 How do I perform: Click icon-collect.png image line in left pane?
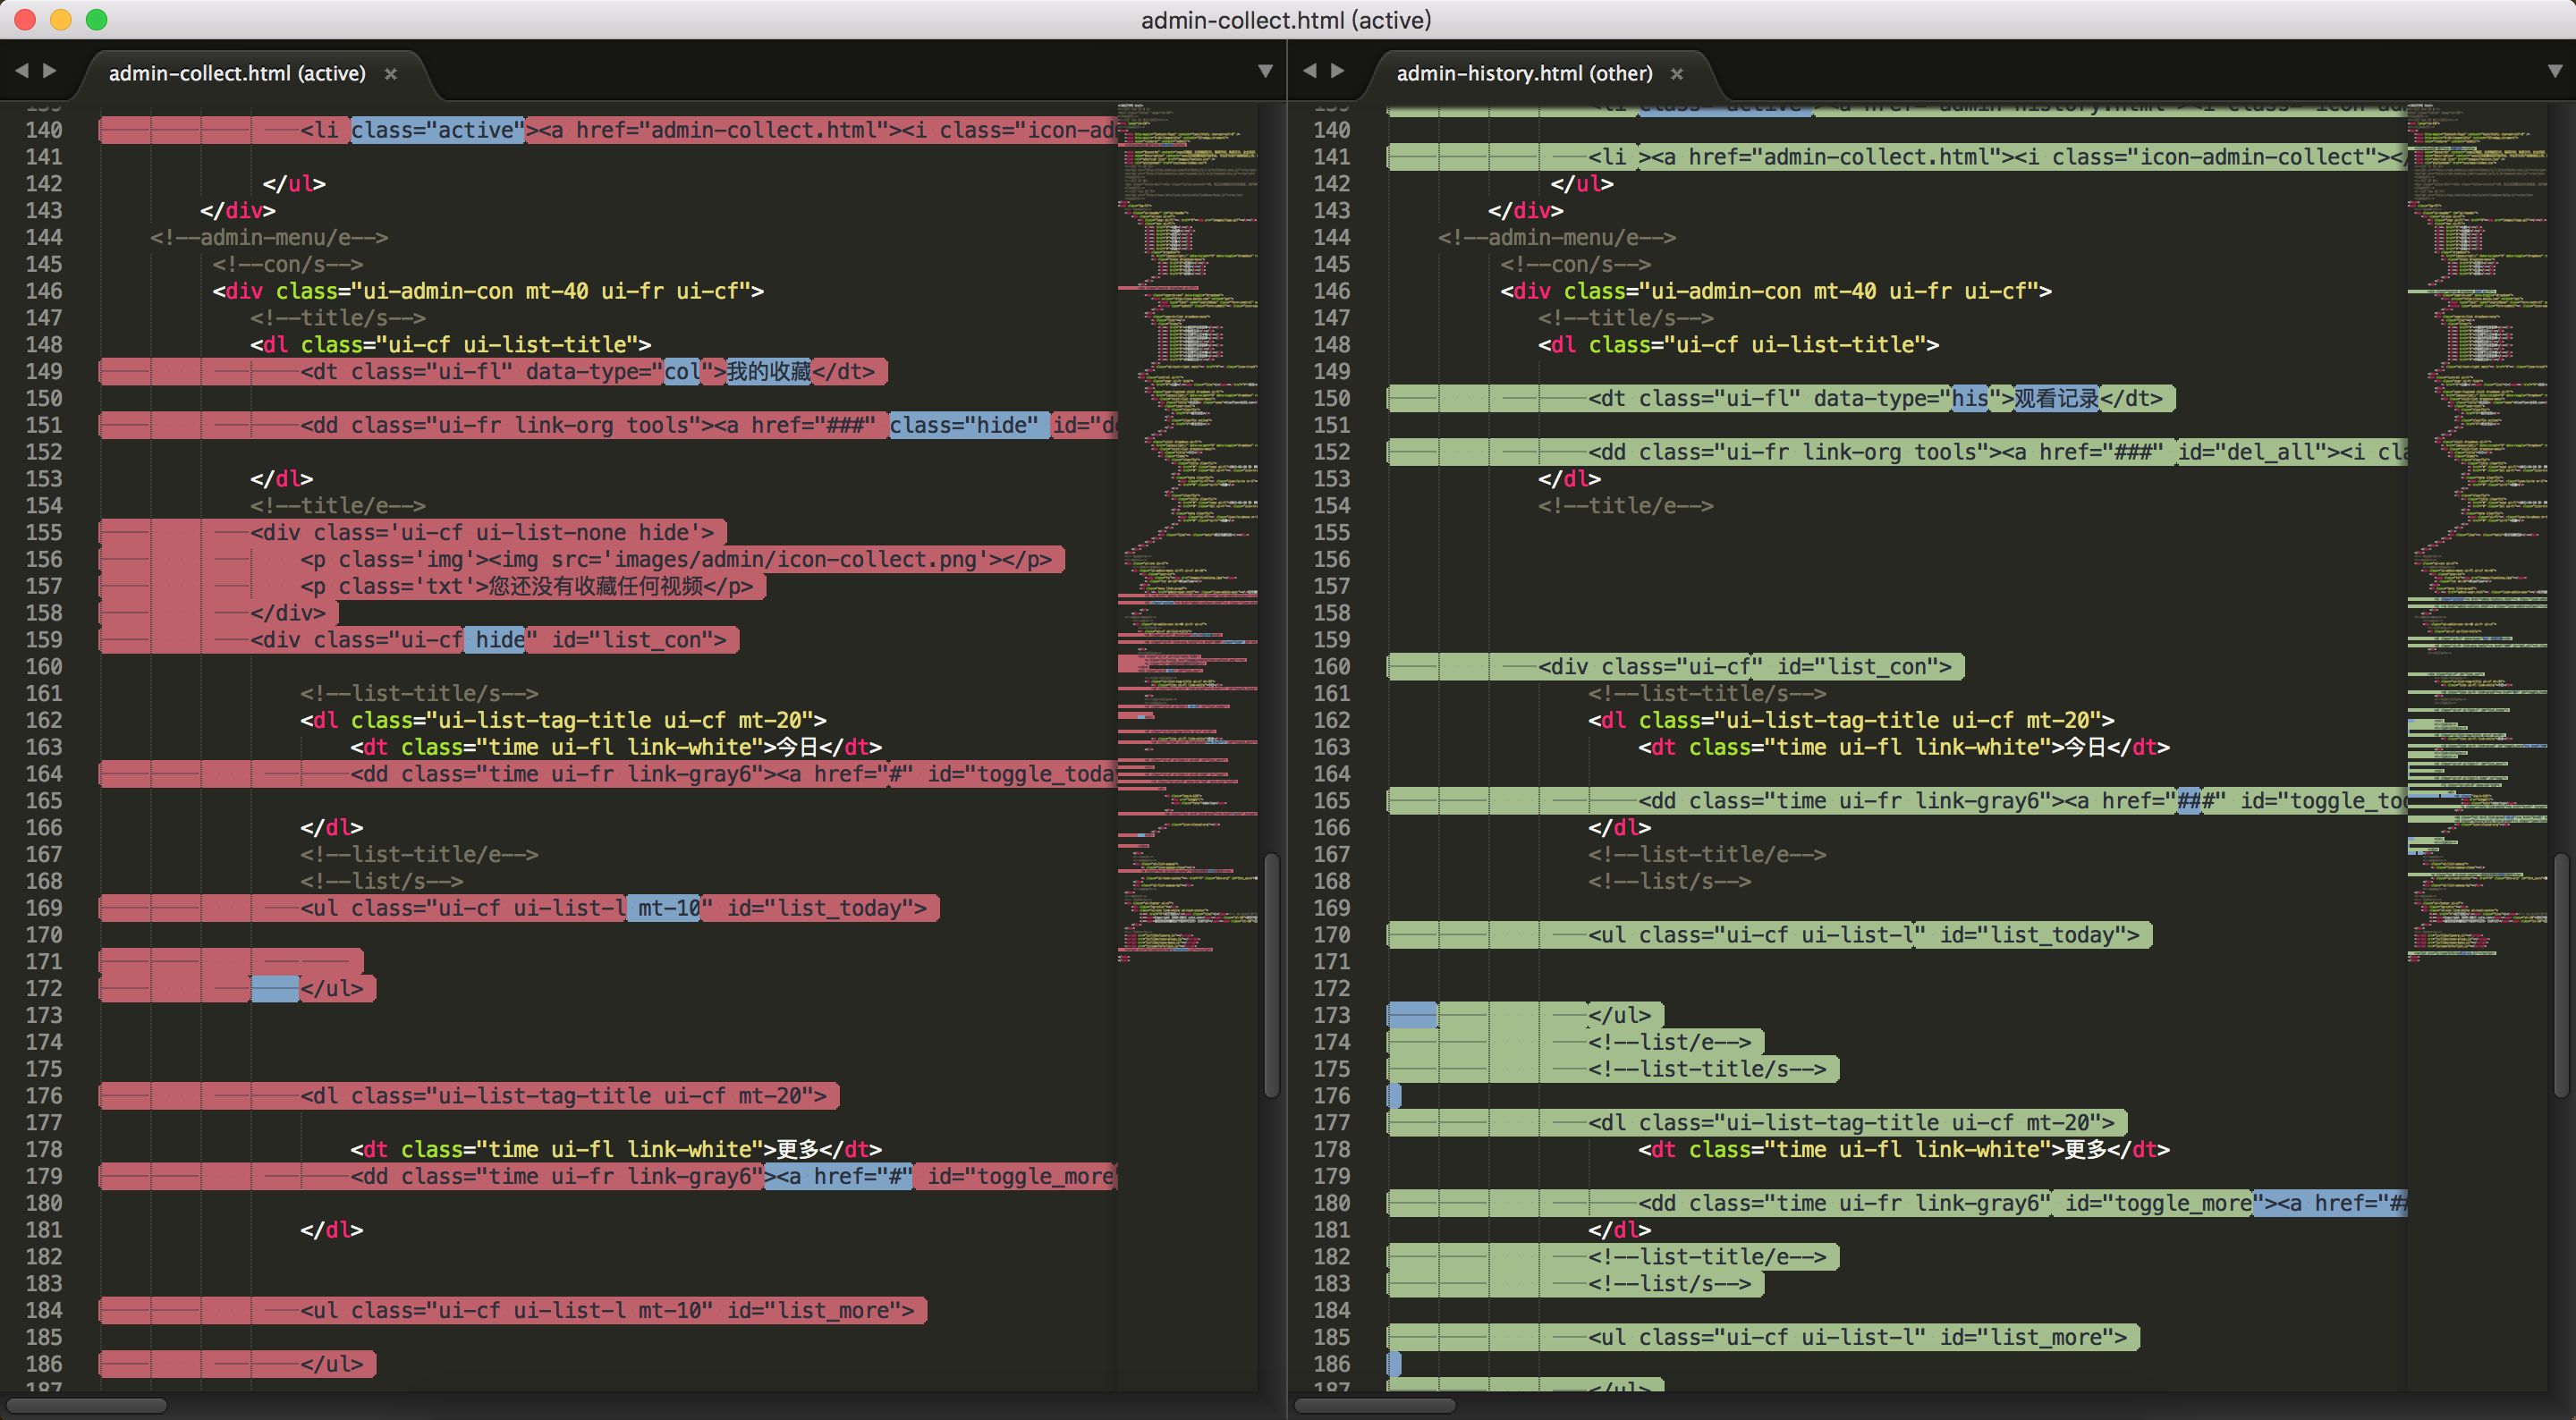[x=676, y=560]
